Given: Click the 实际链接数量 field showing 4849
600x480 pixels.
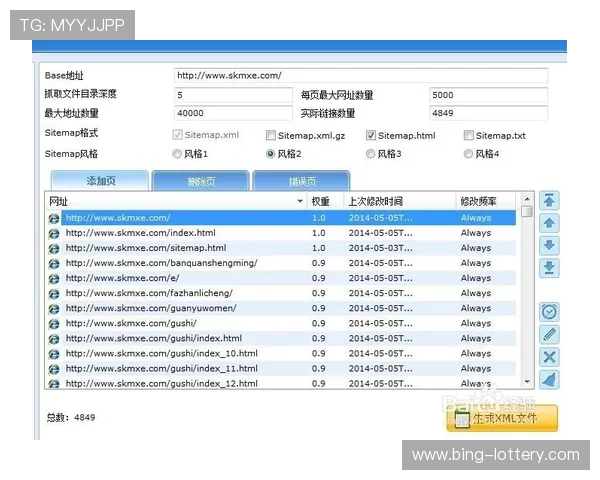Looking at the screenshot, I should [x=488, y=113].
